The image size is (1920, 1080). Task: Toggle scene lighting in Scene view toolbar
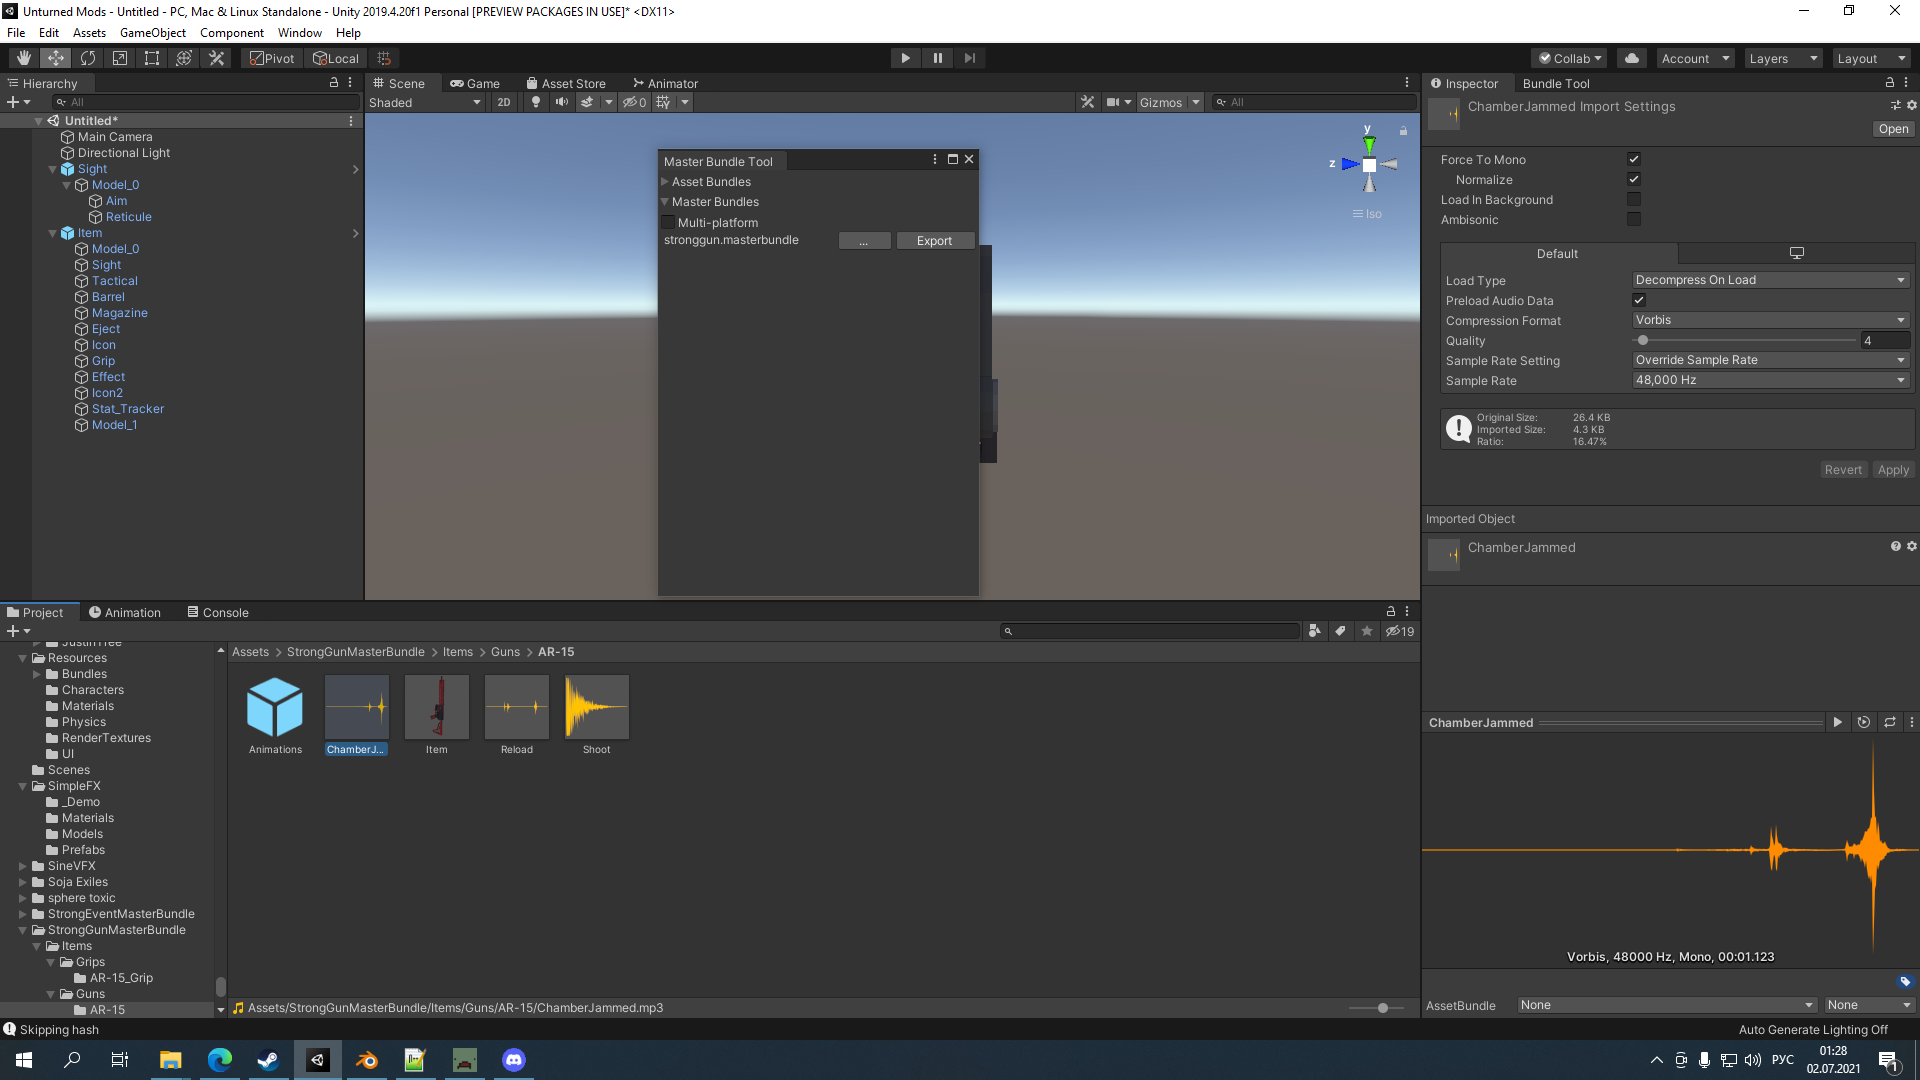536,102
